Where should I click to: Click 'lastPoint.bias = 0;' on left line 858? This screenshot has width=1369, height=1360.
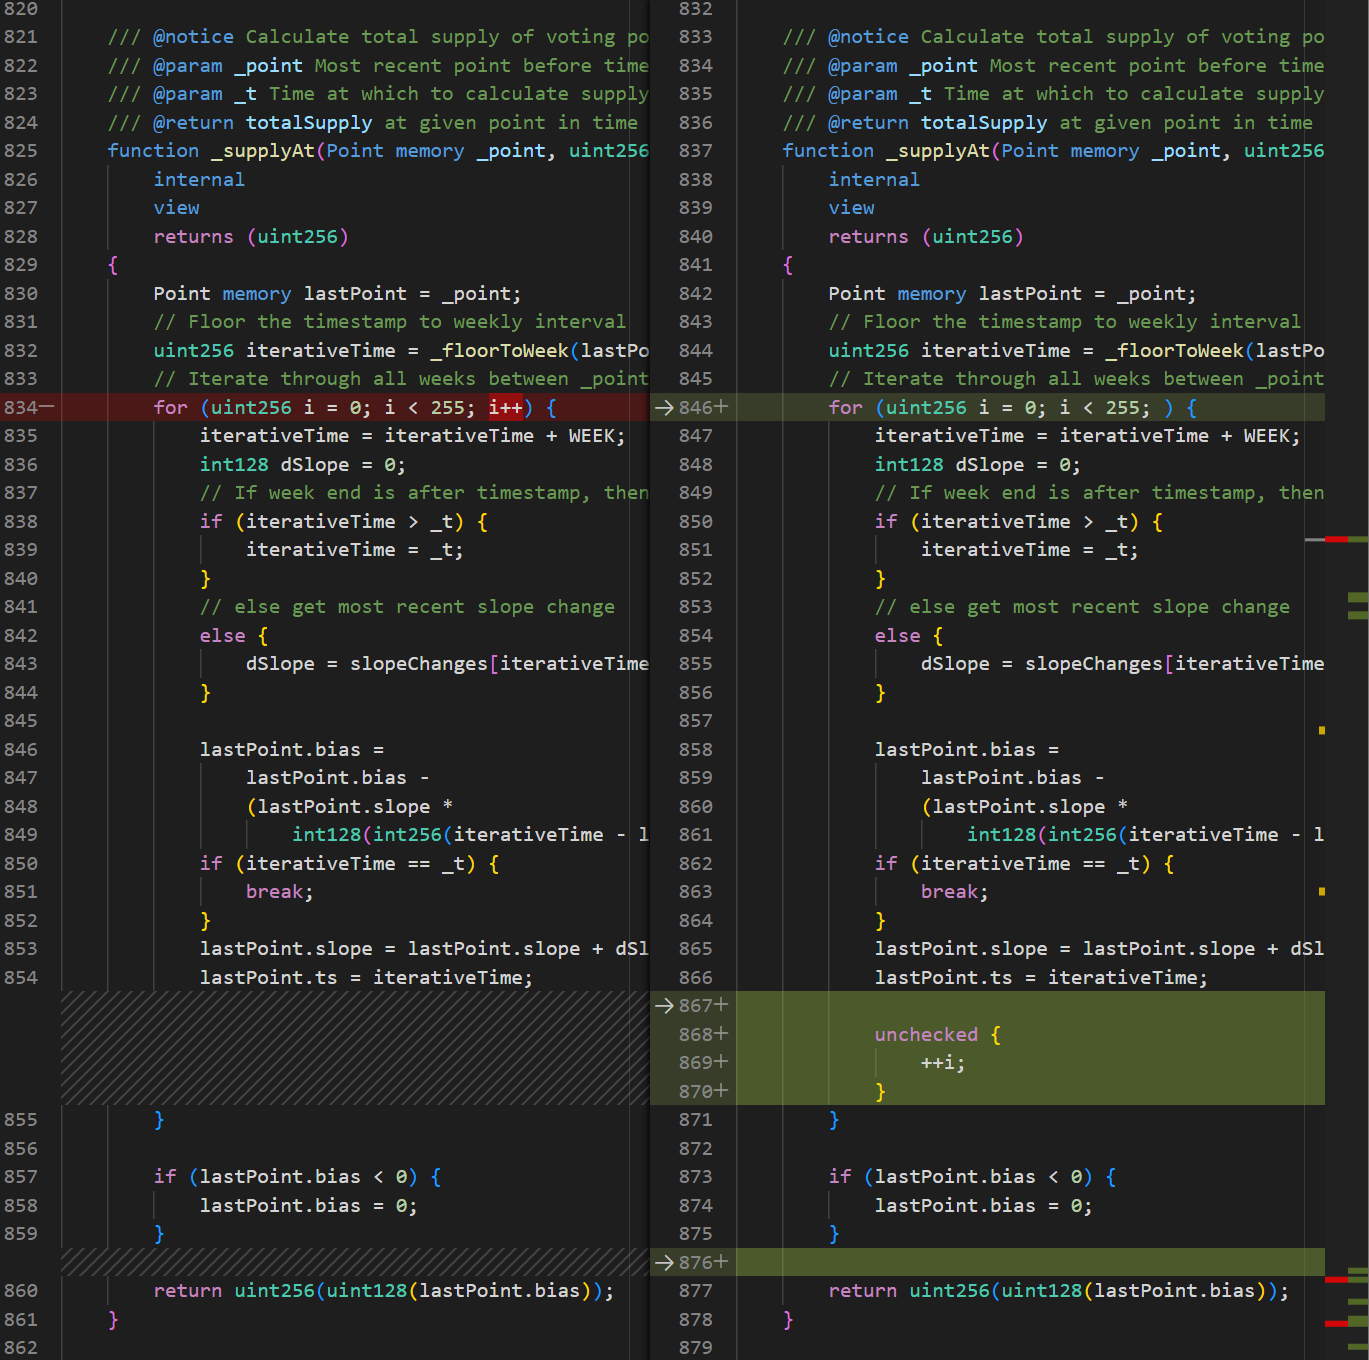pos(309,1205)
